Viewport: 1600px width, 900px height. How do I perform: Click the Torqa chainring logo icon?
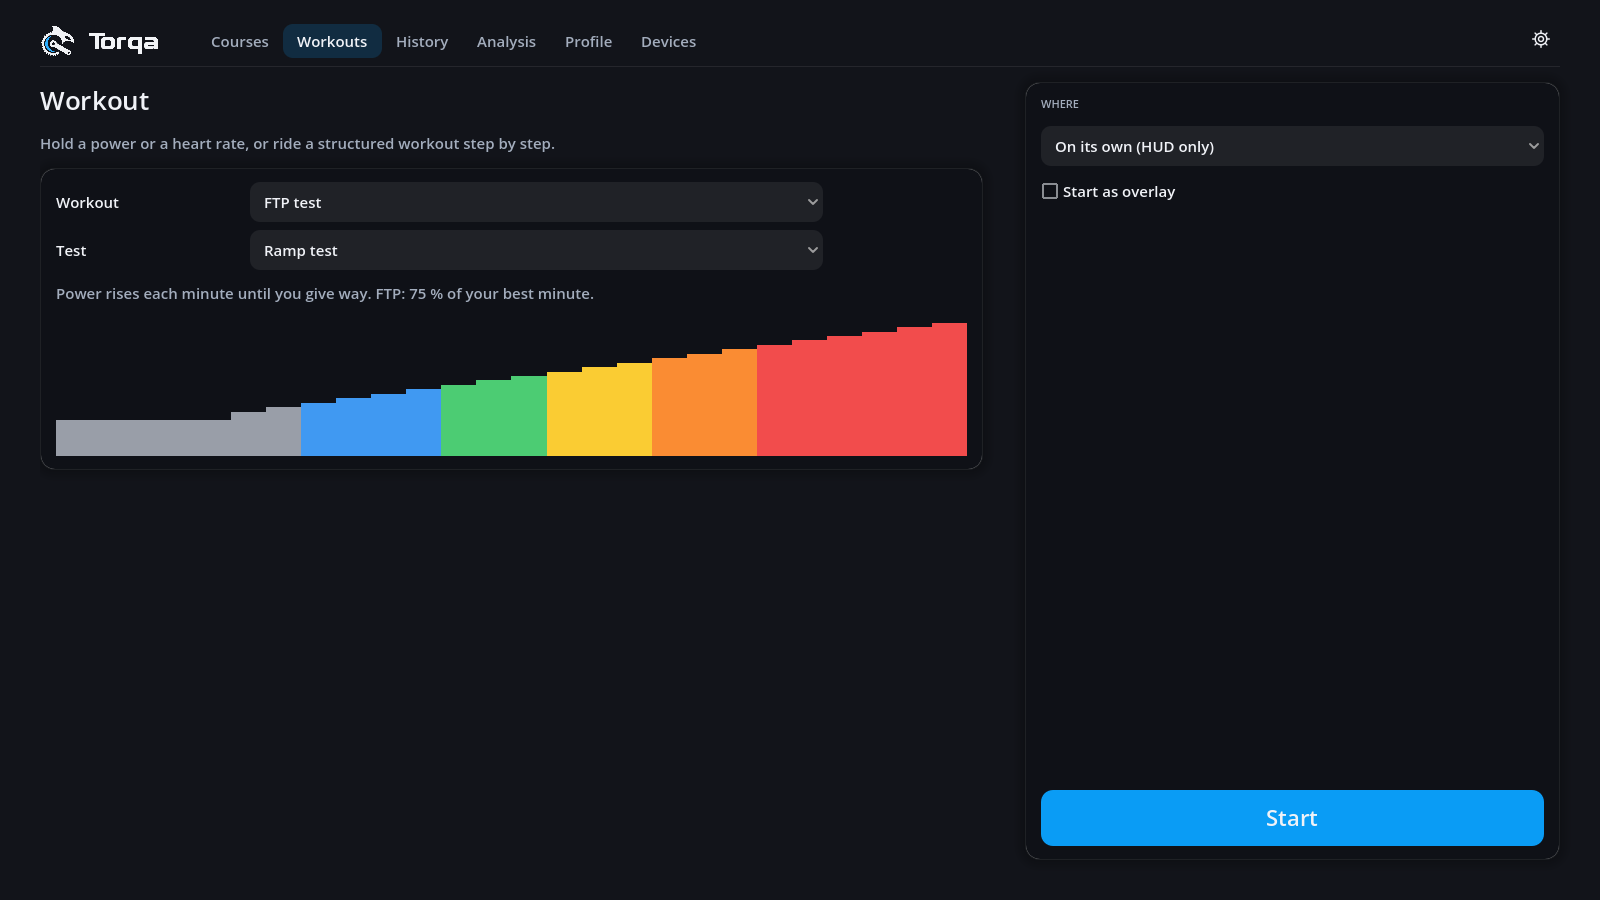coord(57,41)
